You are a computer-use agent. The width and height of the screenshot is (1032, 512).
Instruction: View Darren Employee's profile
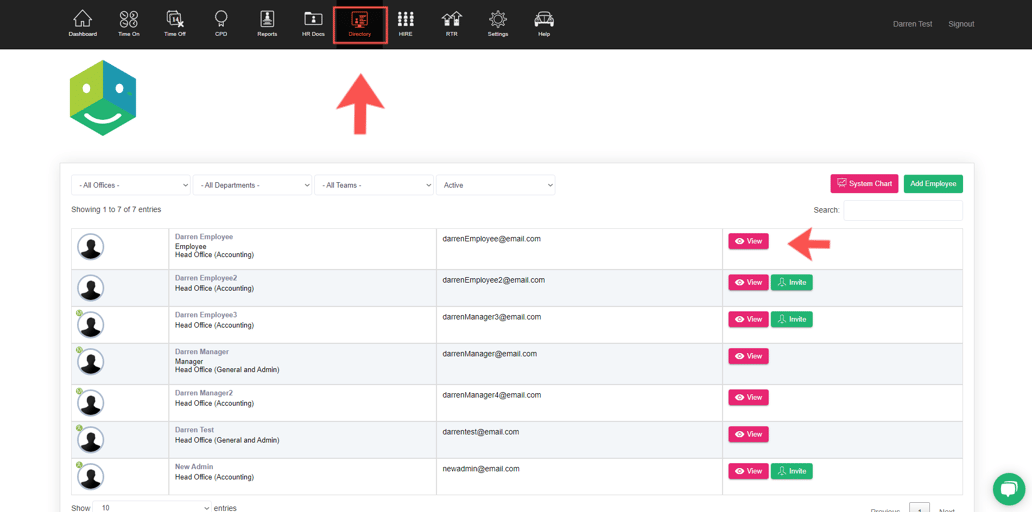click(x=748, y=241)
